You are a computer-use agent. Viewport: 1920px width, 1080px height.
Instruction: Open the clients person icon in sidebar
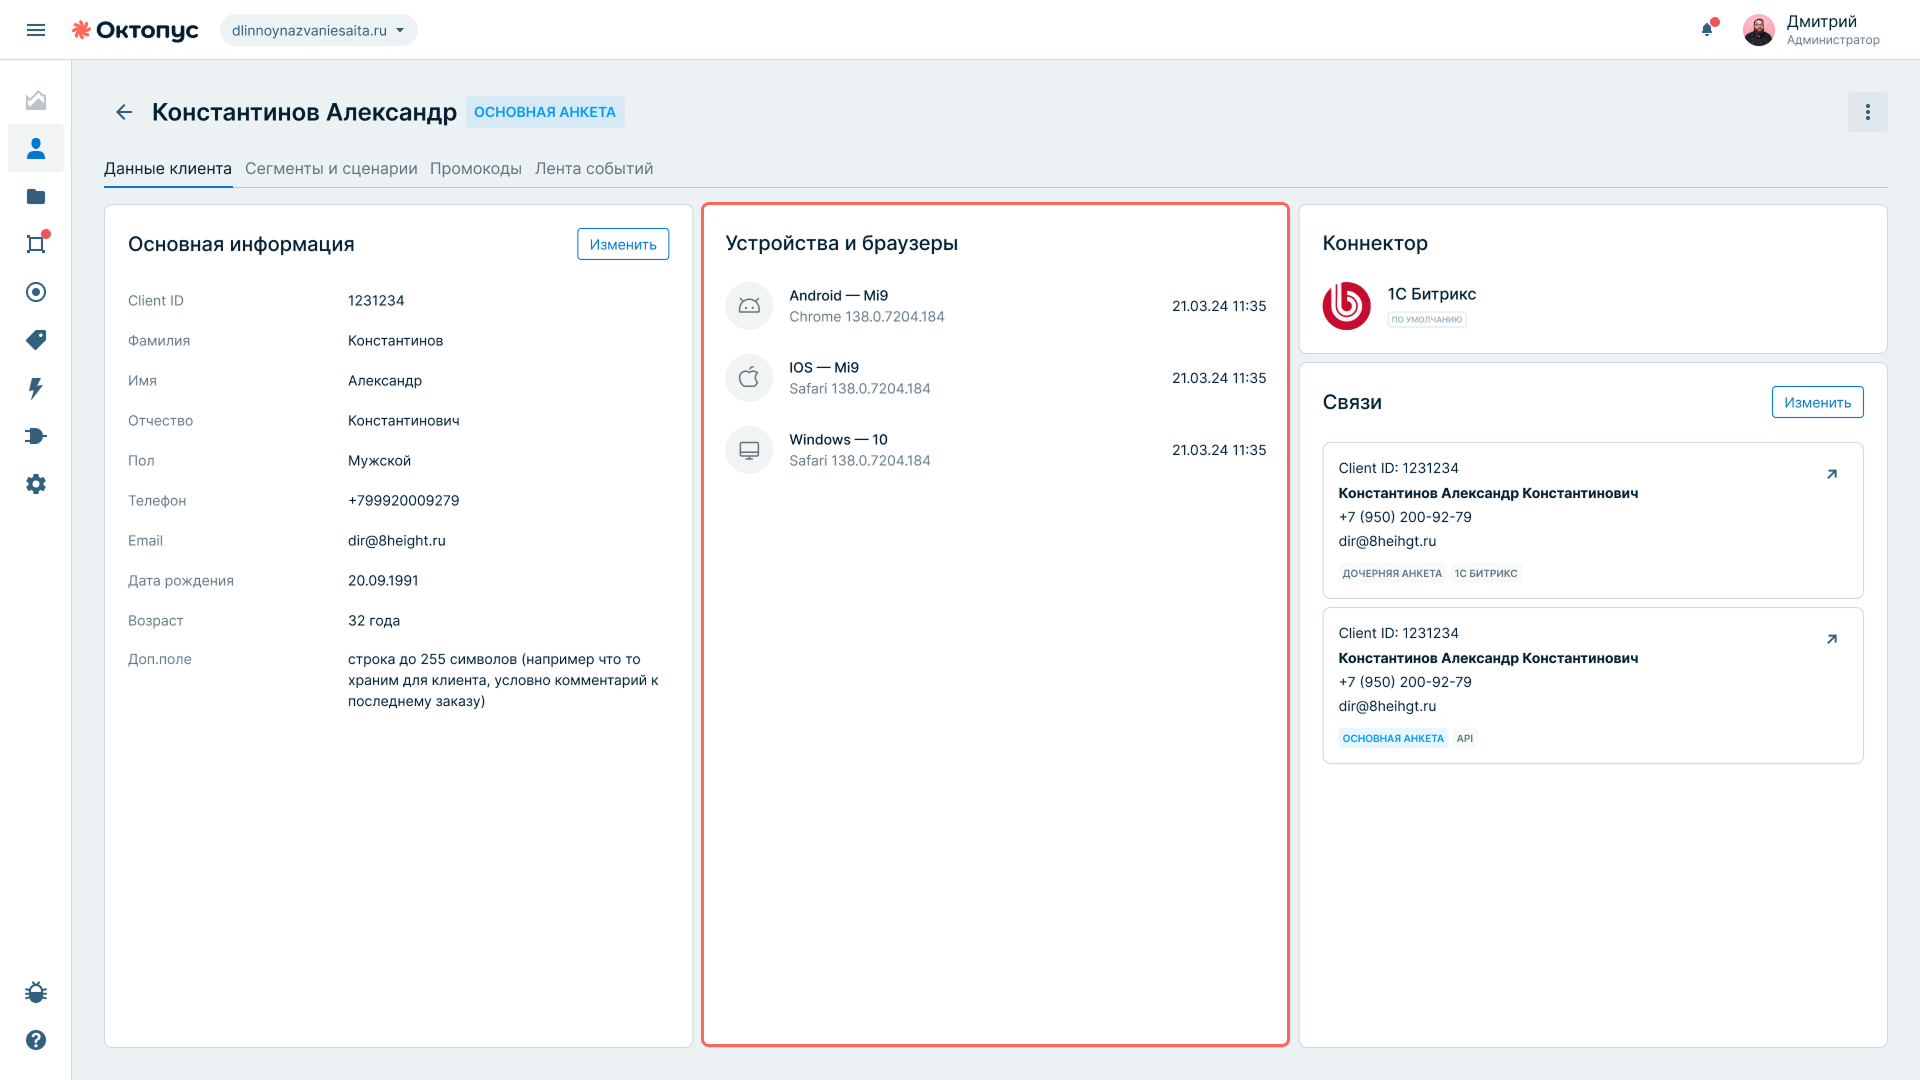click(x=36, y=148)
